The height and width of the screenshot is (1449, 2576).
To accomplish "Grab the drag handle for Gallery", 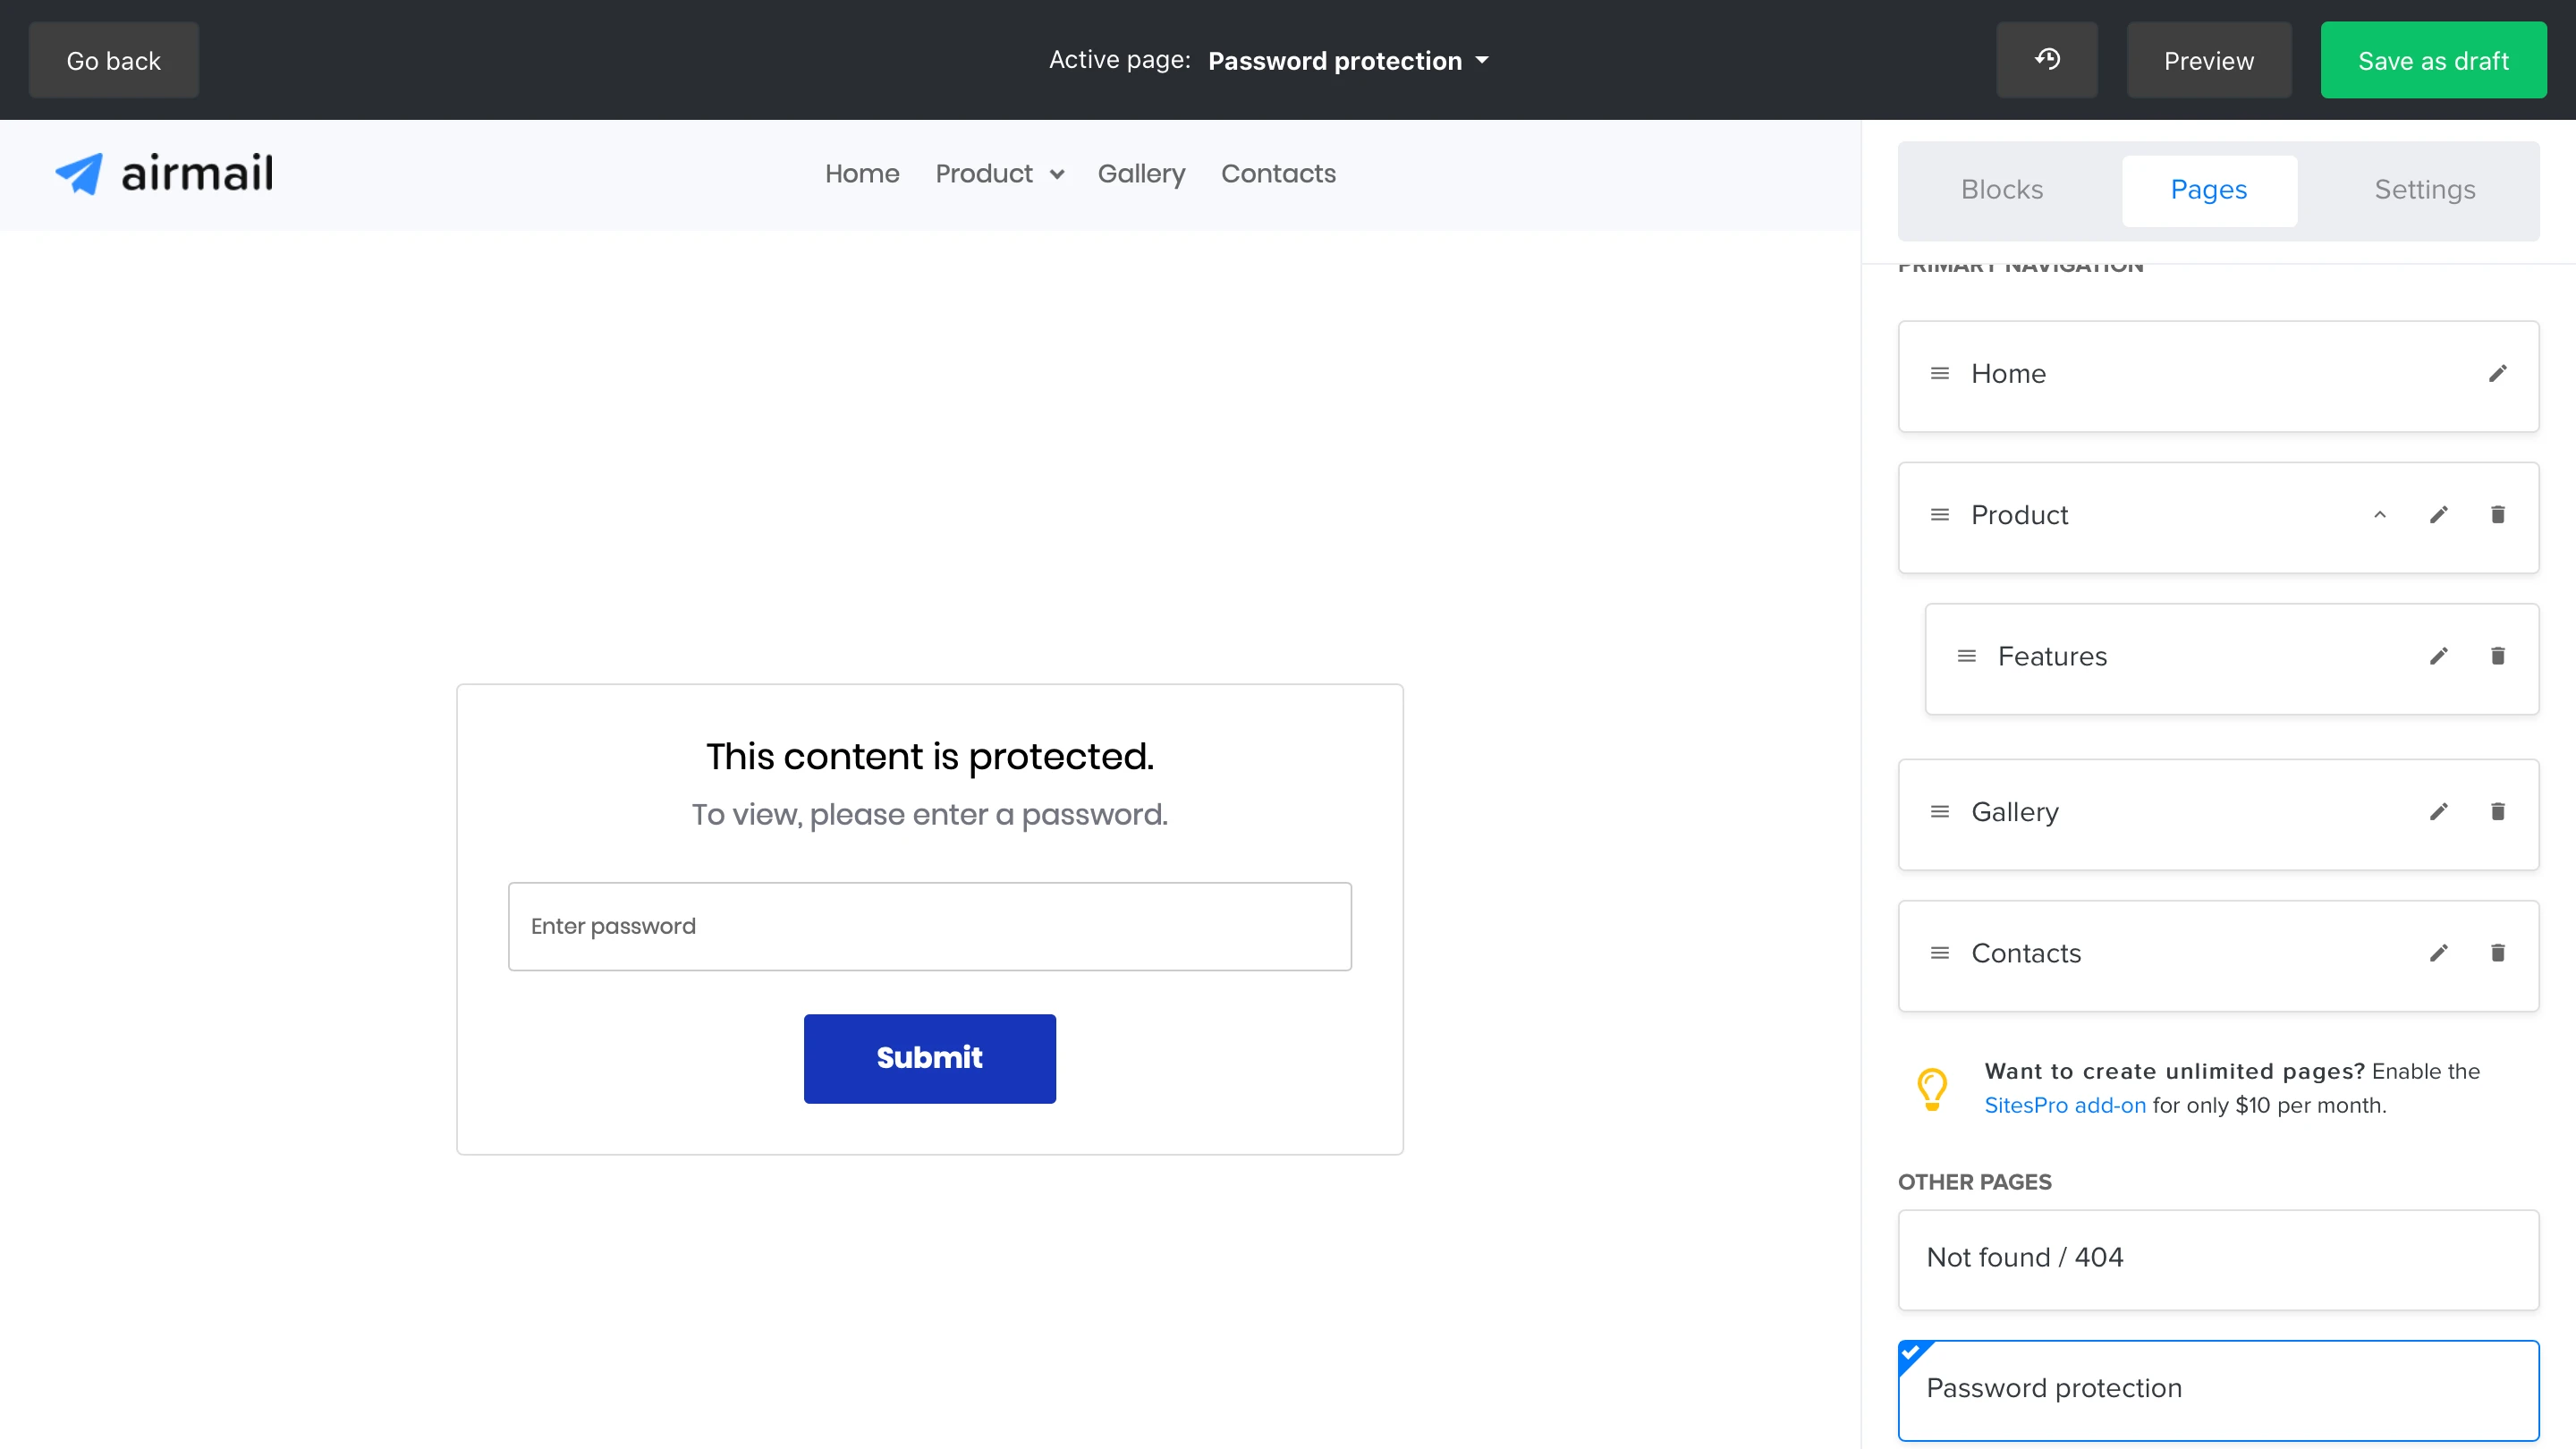I will (x=1939, y=812).
